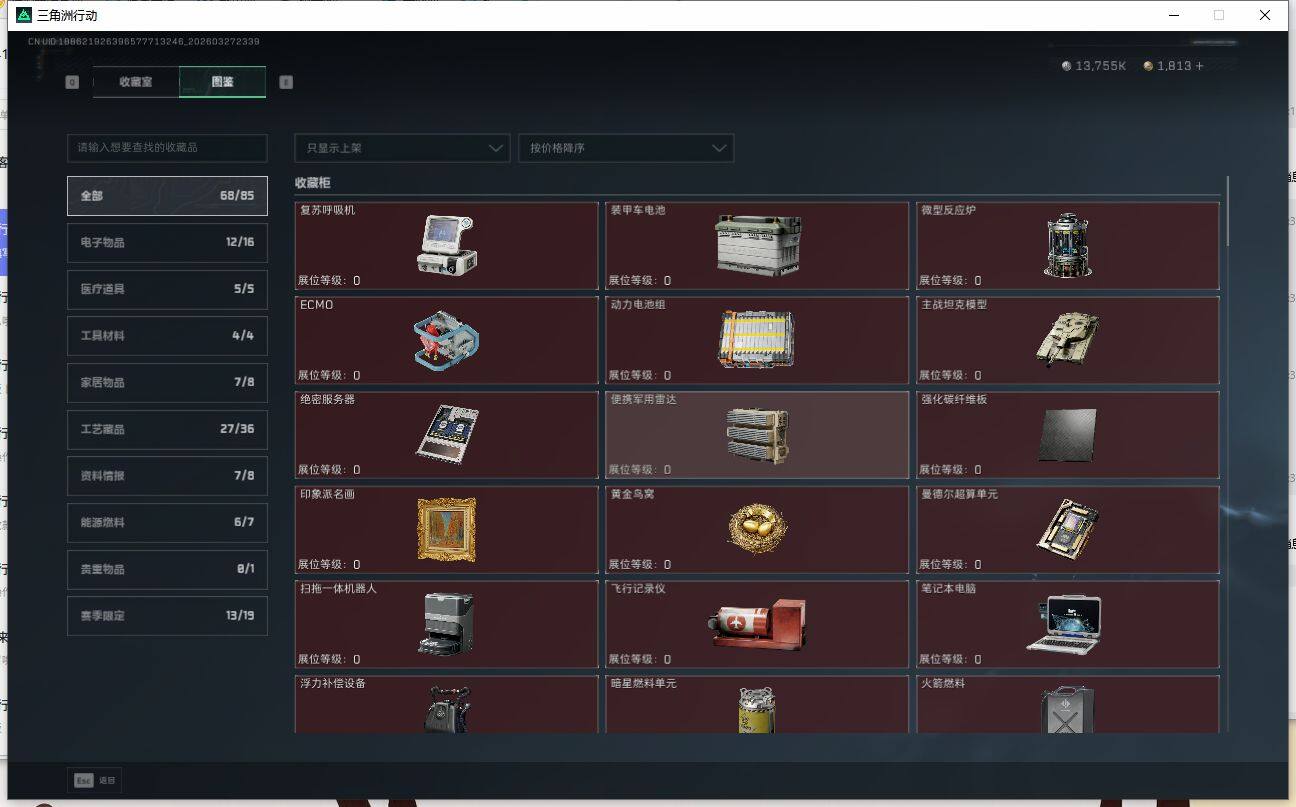This screenshot has width=1296, height=807.
Task: Select the 笔记本电脑 laptop item
Action: coord(1068,625)
